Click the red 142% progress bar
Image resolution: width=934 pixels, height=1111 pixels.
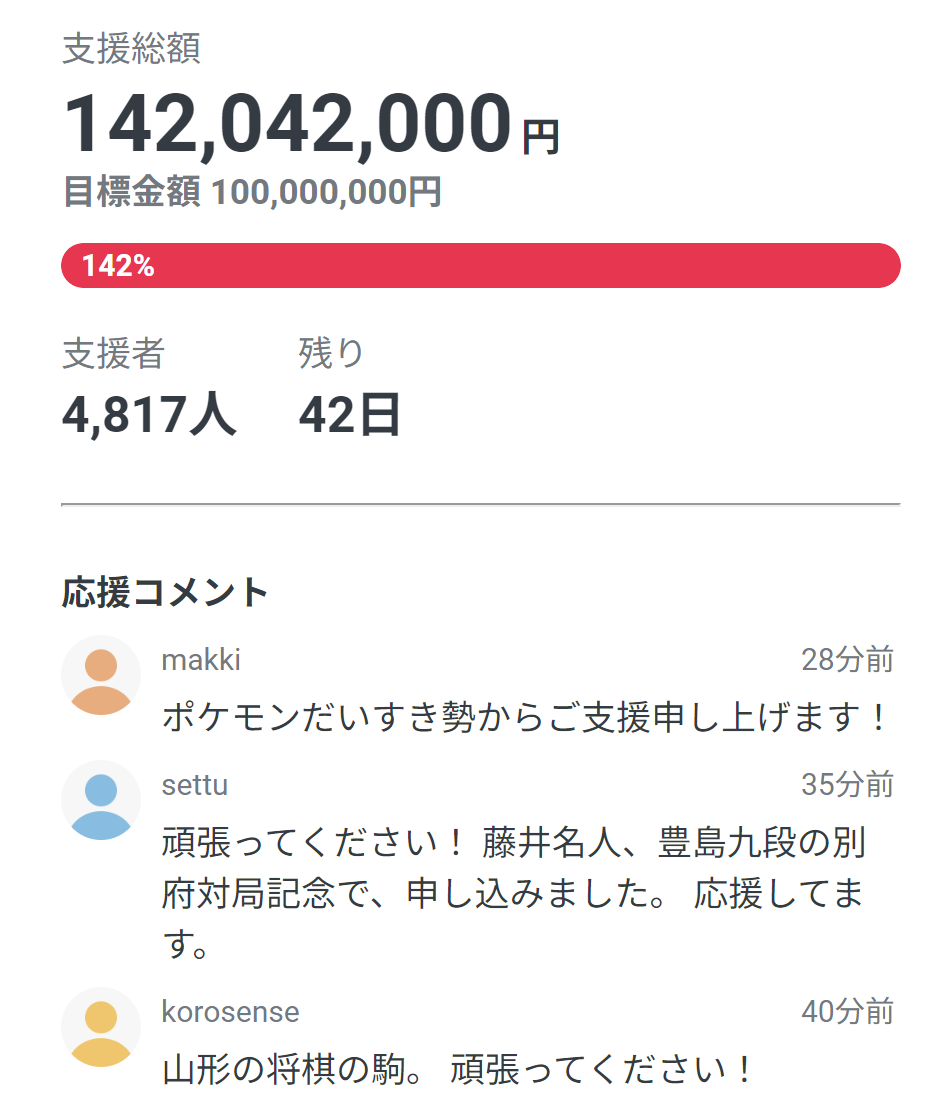(480, 266)
